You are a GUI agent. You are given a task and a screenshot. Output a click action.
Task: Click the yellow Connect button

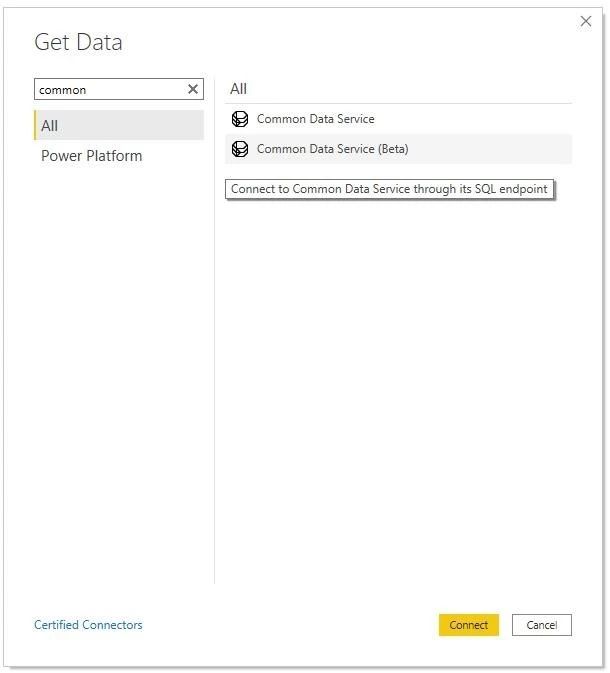tap(468, 624)
